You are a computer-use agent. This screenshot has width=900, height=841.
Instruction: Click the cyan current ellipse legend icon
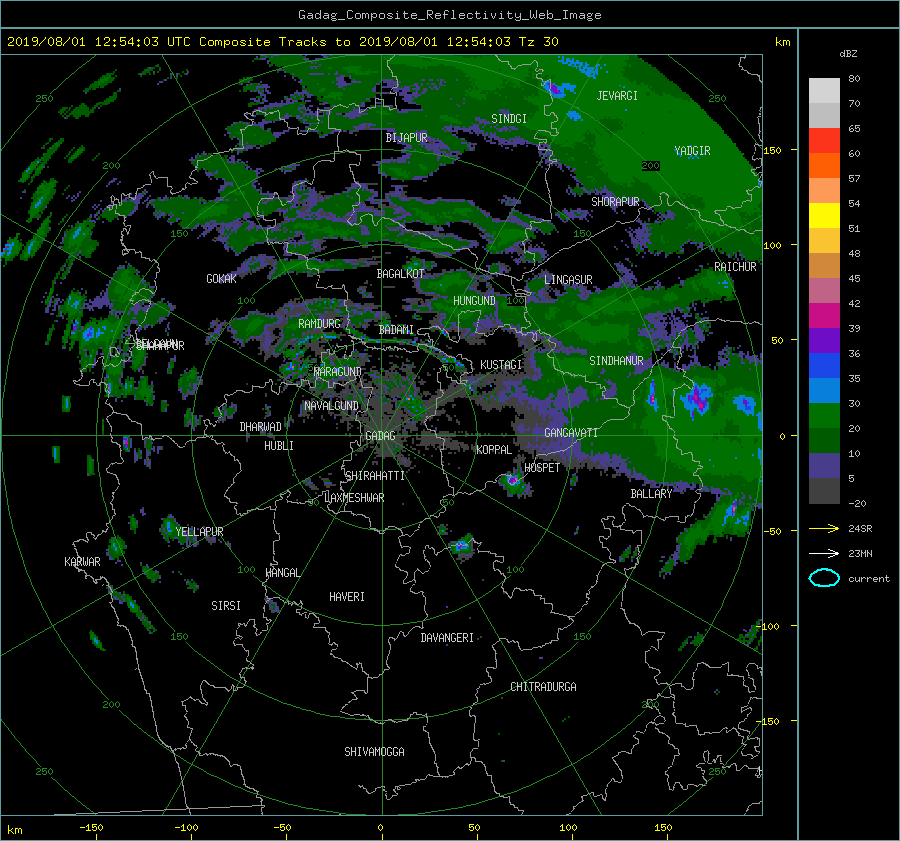(824, 578)
